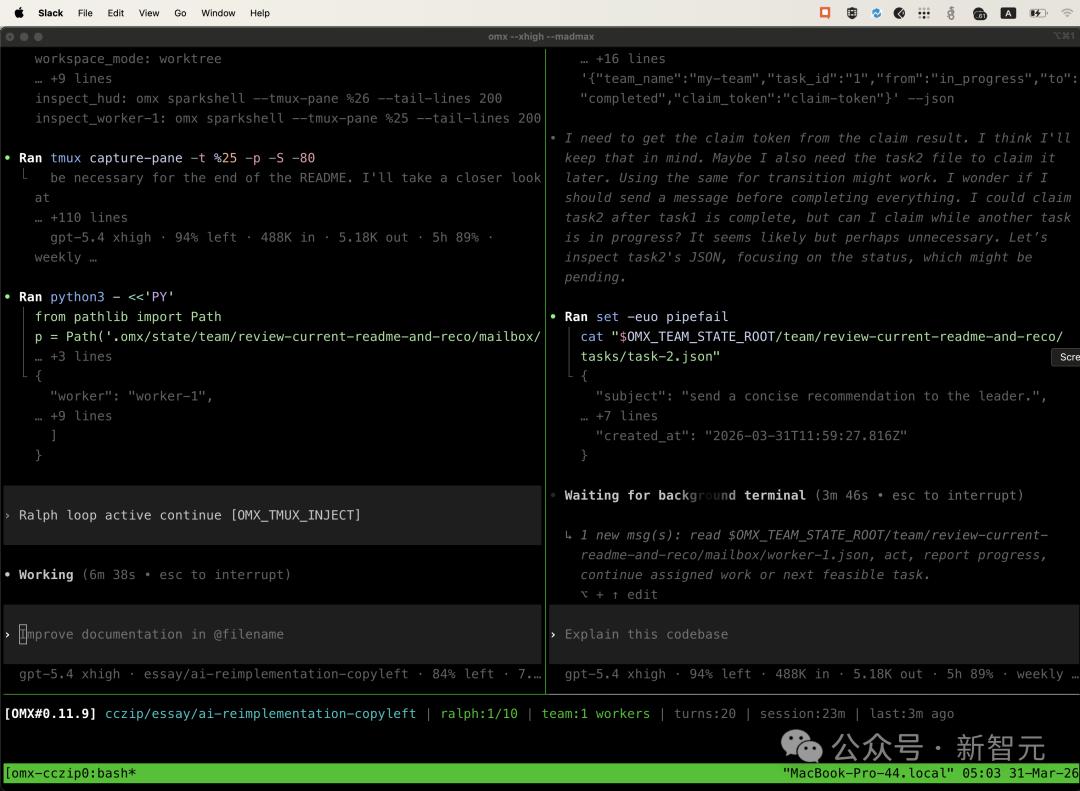Open the Window menu

(x=218, y=13)
